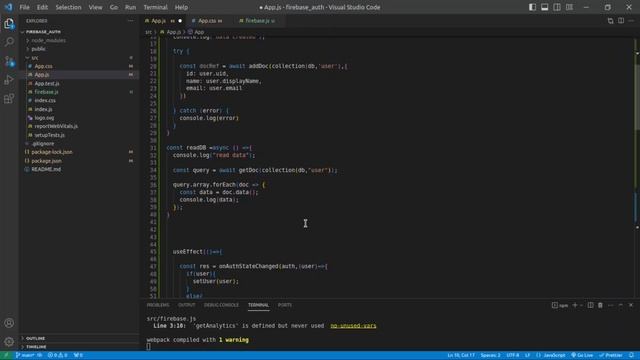The width and height of the screenshot is (640, 360).
Task: Click the Prettier status bar item
Action: 611,356
